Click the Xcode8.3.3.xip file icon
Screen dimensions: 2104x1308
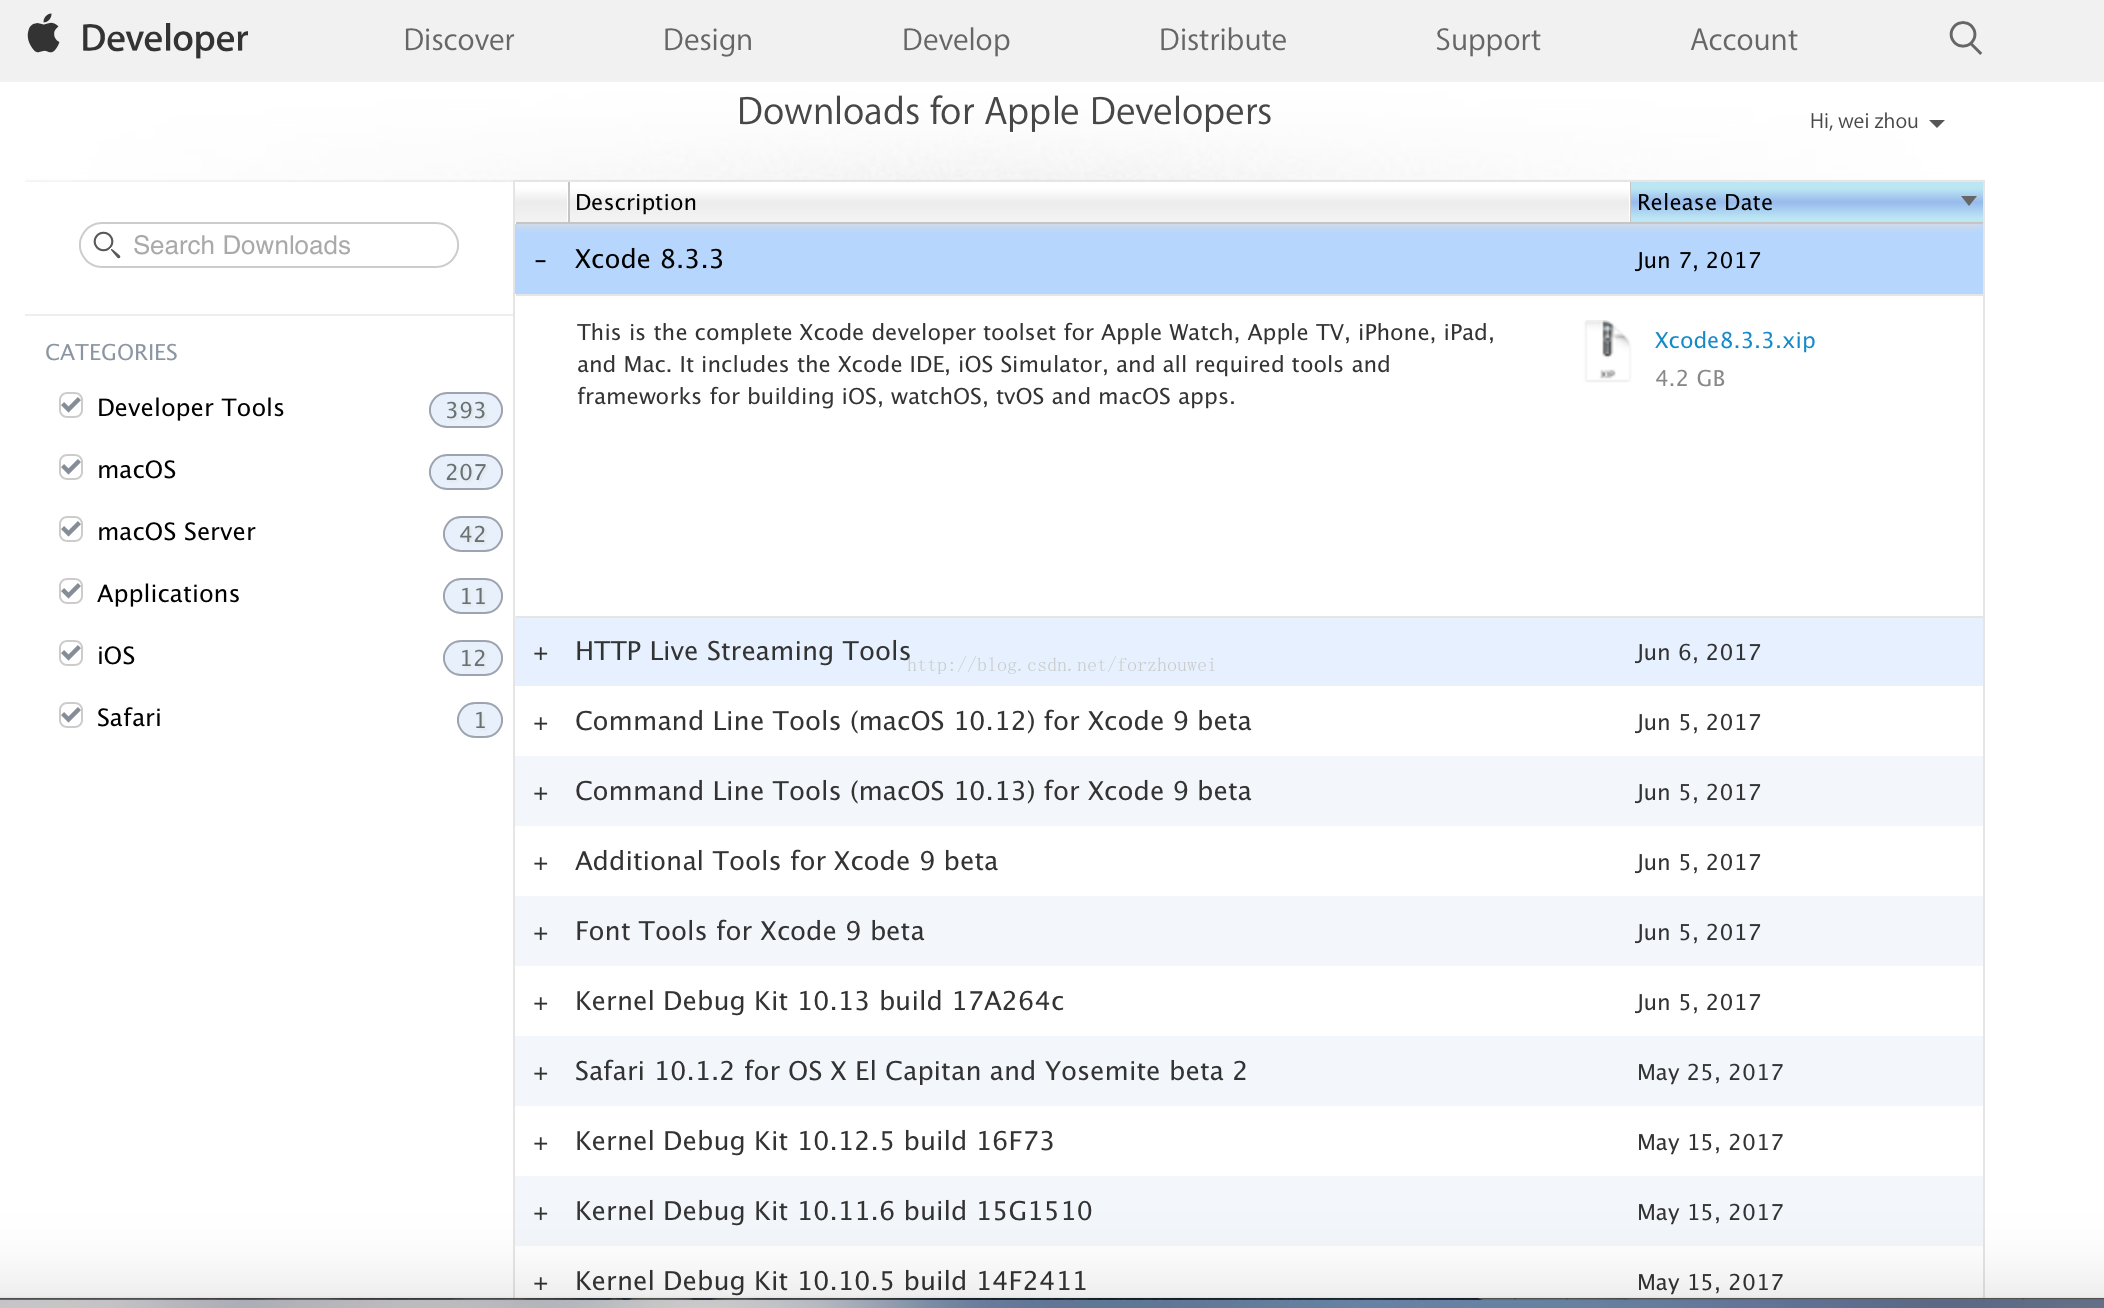[x=1608, y=351]
